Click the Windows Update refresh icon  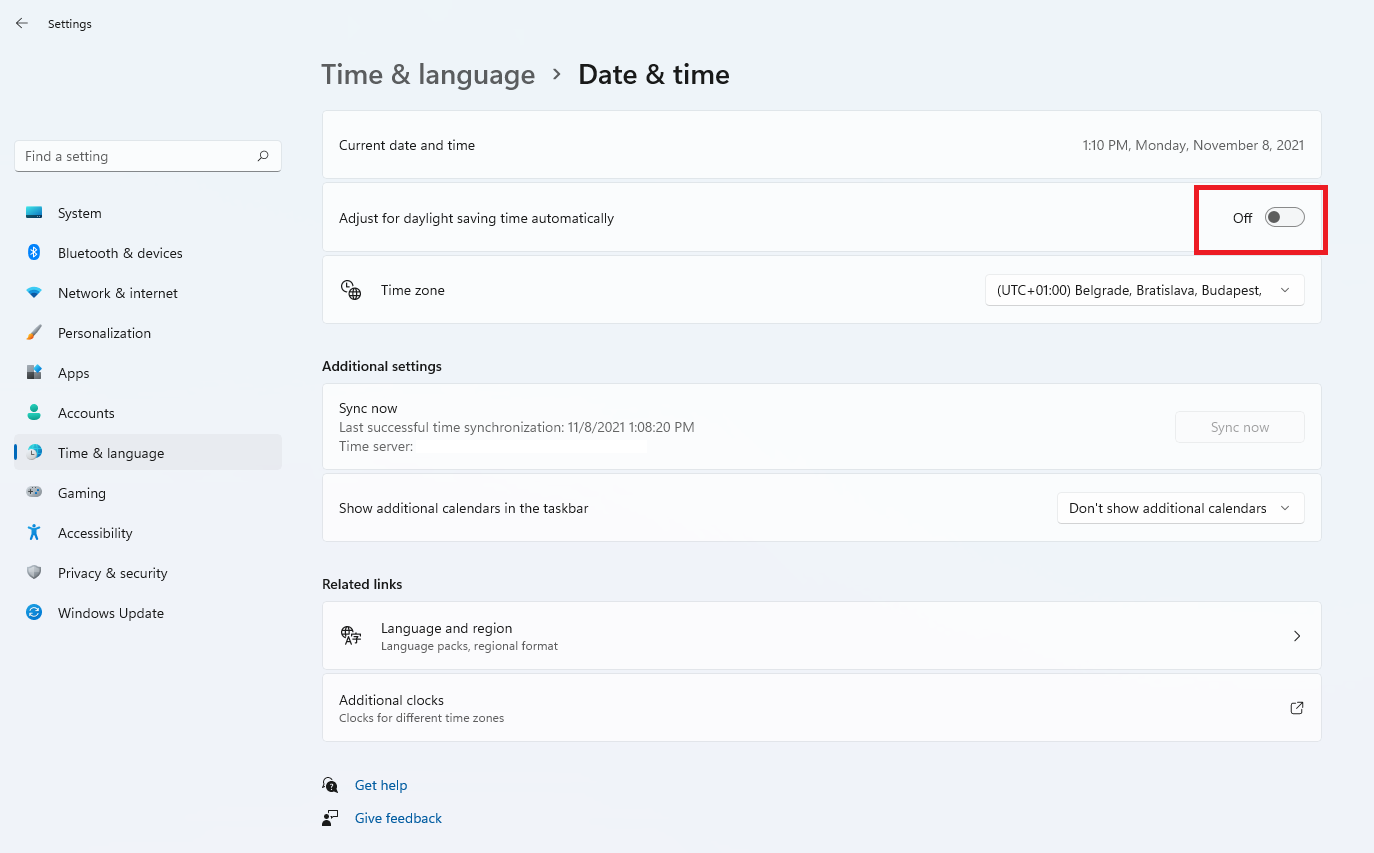pos(34,613)
